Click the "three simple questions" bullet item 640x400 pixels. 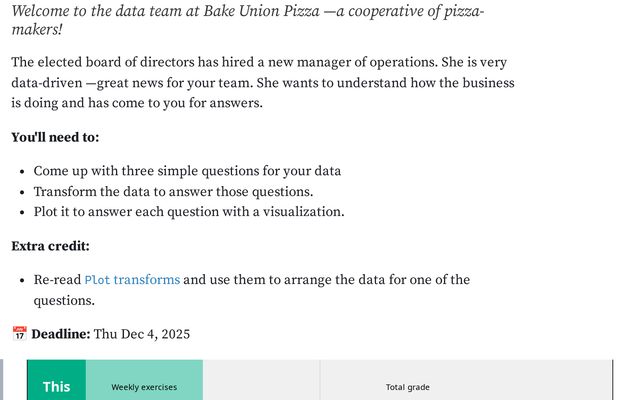click(187, 171)
